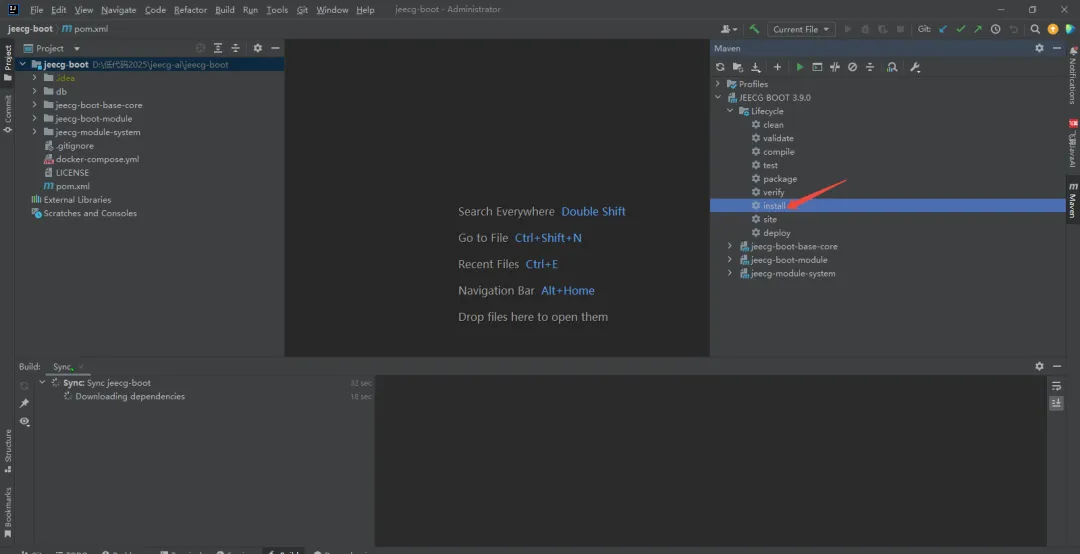Viewport: 1080px width, 554px height.
Task: Open the Git menu
Action: tap(302, 10)
